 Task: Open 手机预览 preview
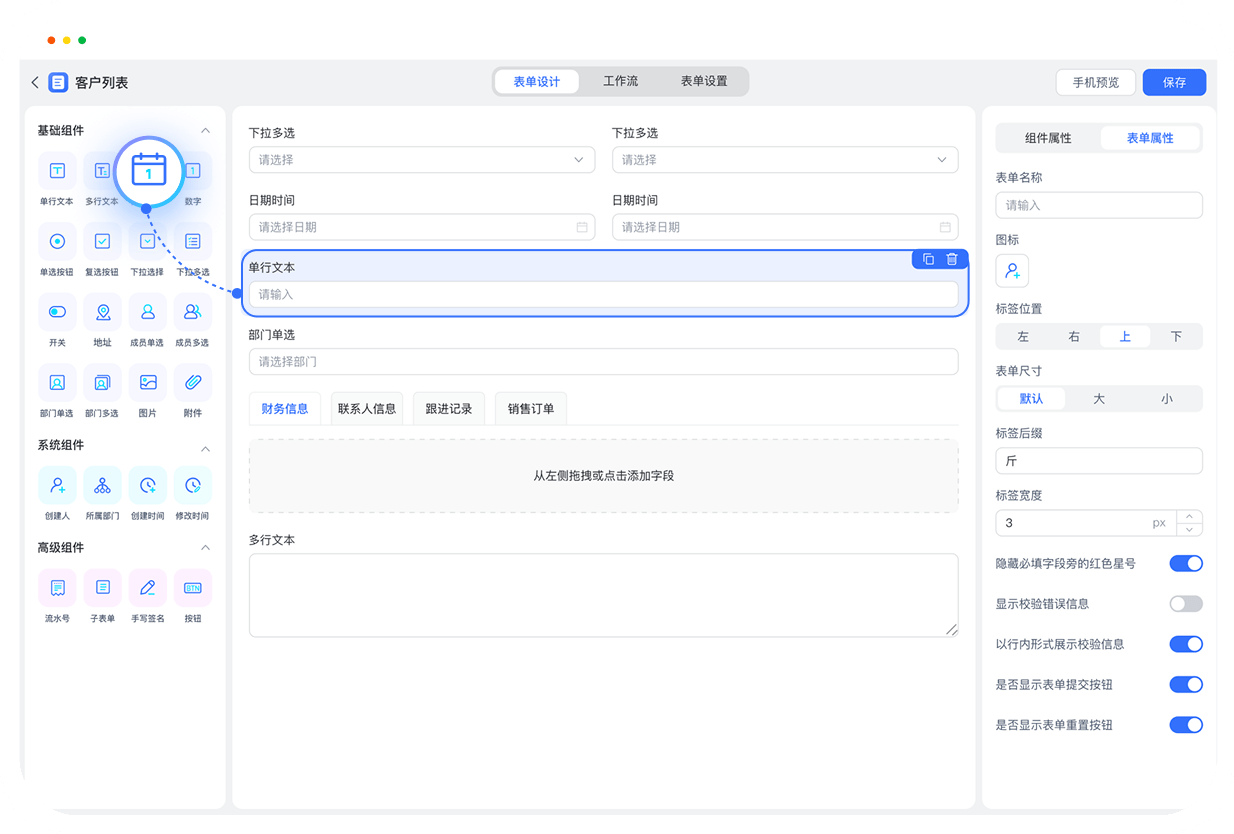(1095, 82)
